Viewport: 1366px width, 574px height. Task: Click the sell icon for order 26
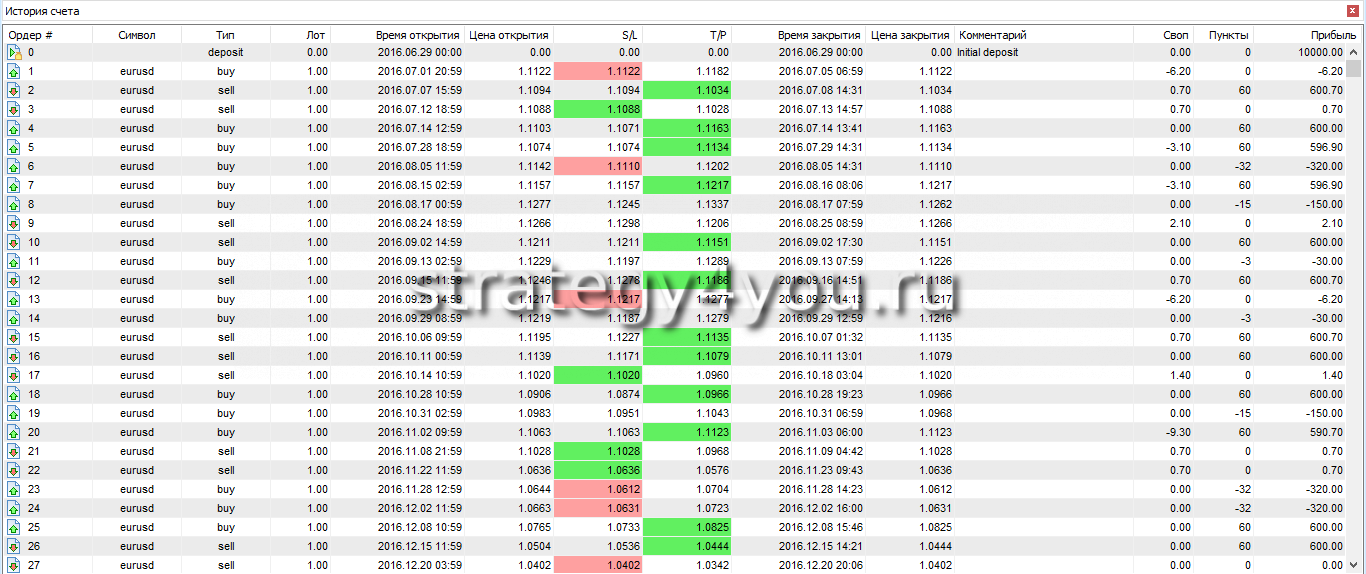[14, 546]
